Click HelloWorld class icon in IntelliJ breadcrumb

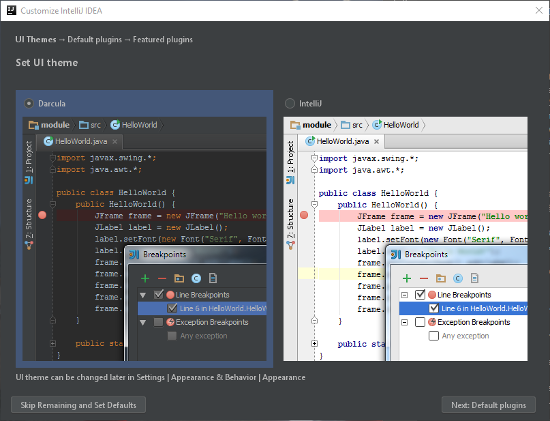pos(377,125)
